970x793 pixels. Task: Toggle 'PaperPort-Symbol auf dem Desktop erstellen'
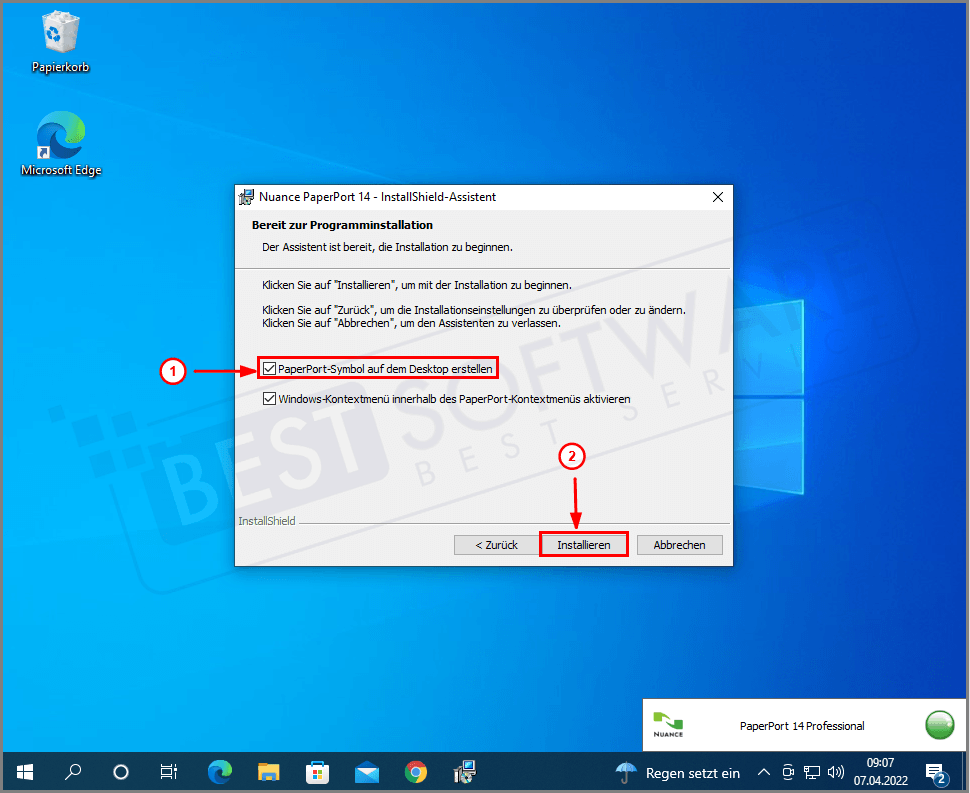pyautogui.click(x=270, y=368)
